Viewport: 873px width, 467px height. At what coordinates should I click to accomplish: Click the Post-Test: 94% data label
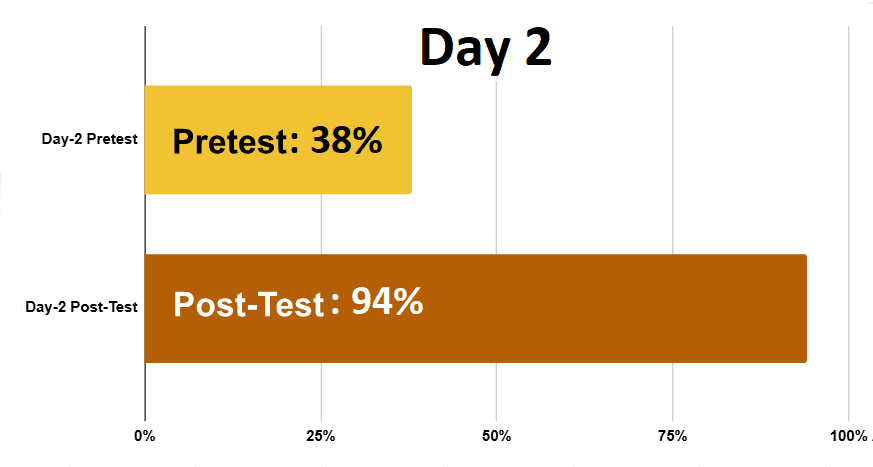pos(298,303)
